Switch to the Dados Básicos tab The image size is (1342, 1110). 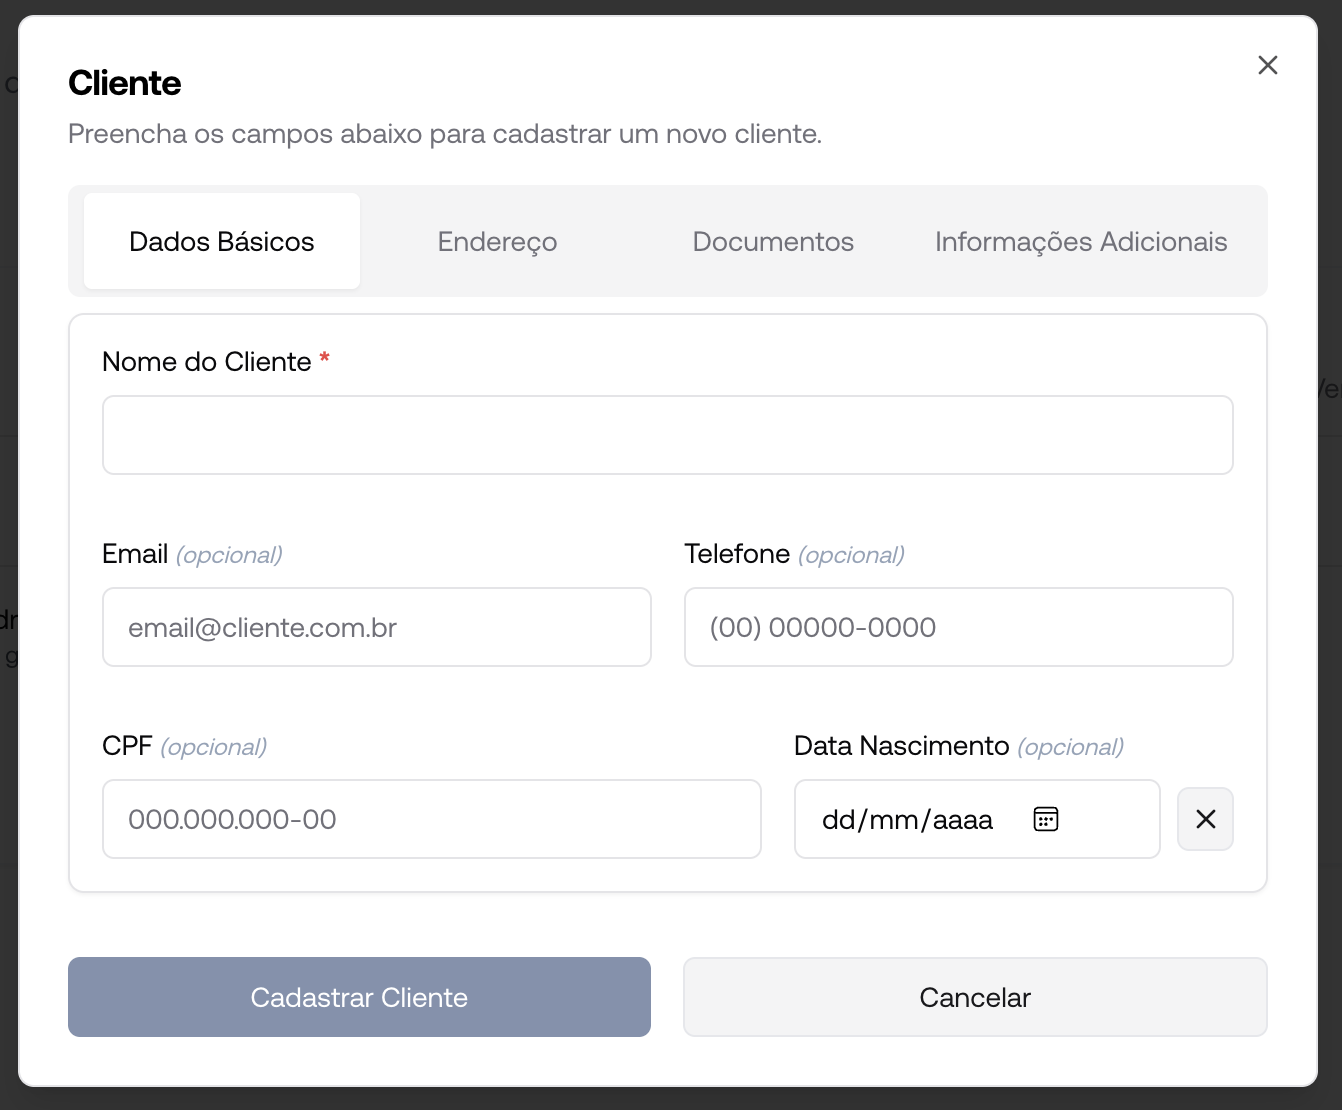click(x=222, y=241)
